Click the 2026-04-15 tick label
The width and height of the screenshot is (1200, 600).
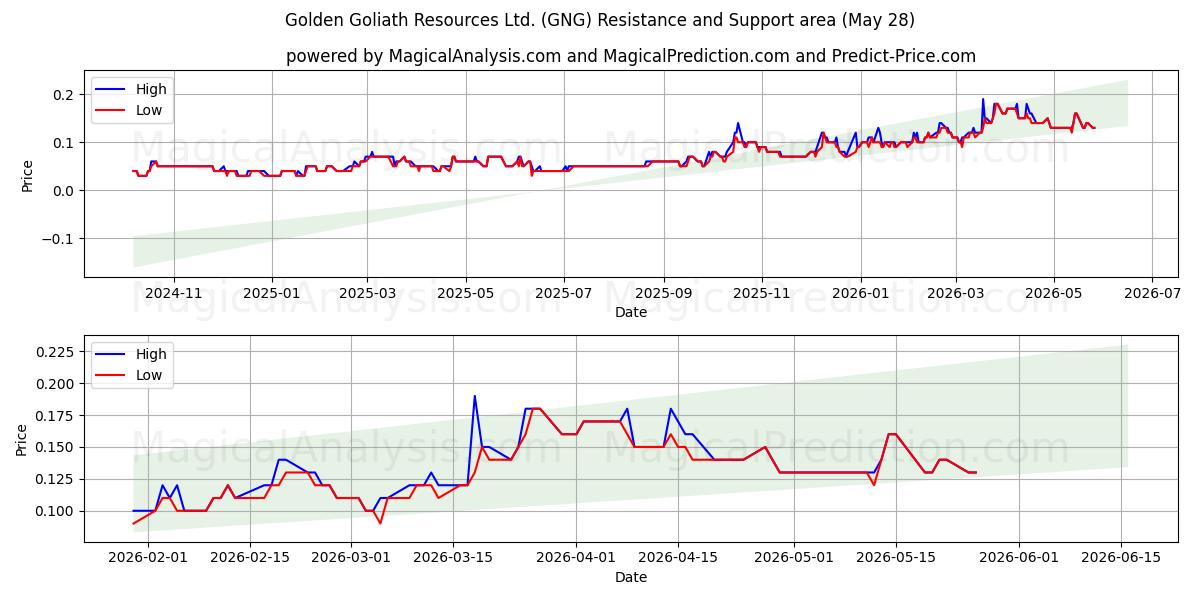[678, 558]
